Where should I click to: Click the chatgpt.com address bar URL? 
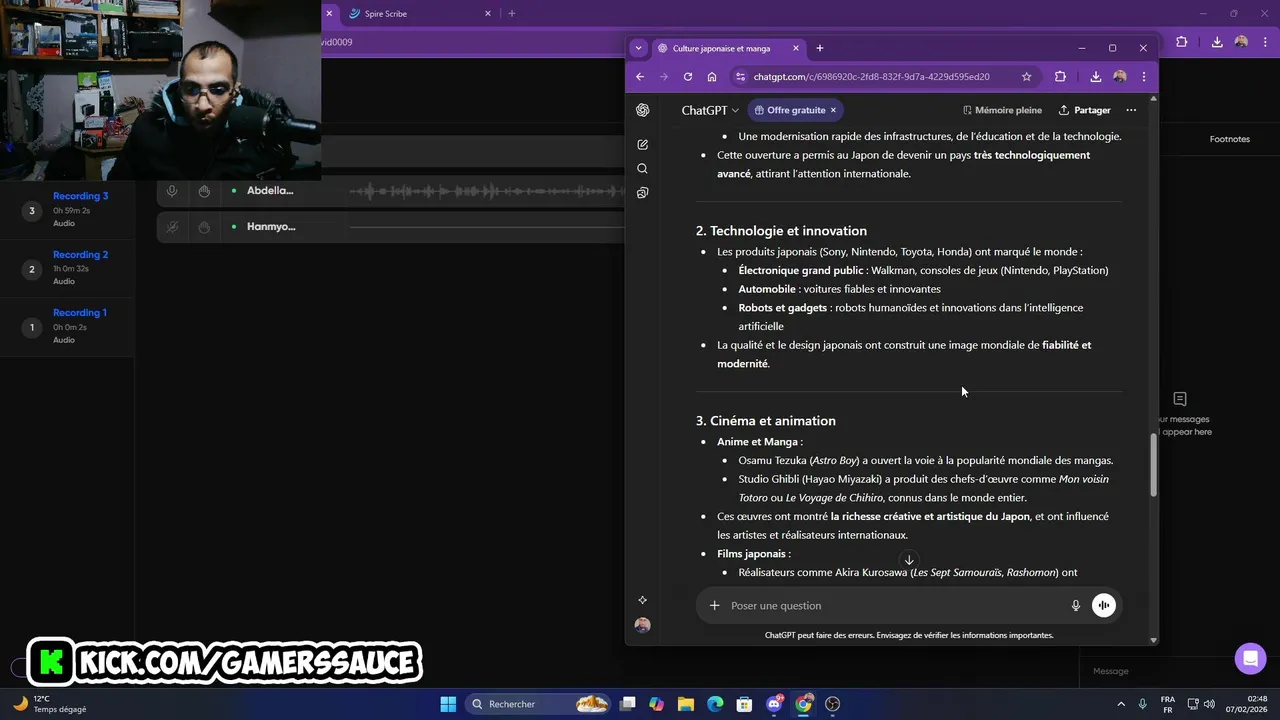pyautogui.click(x=871, y=77)
